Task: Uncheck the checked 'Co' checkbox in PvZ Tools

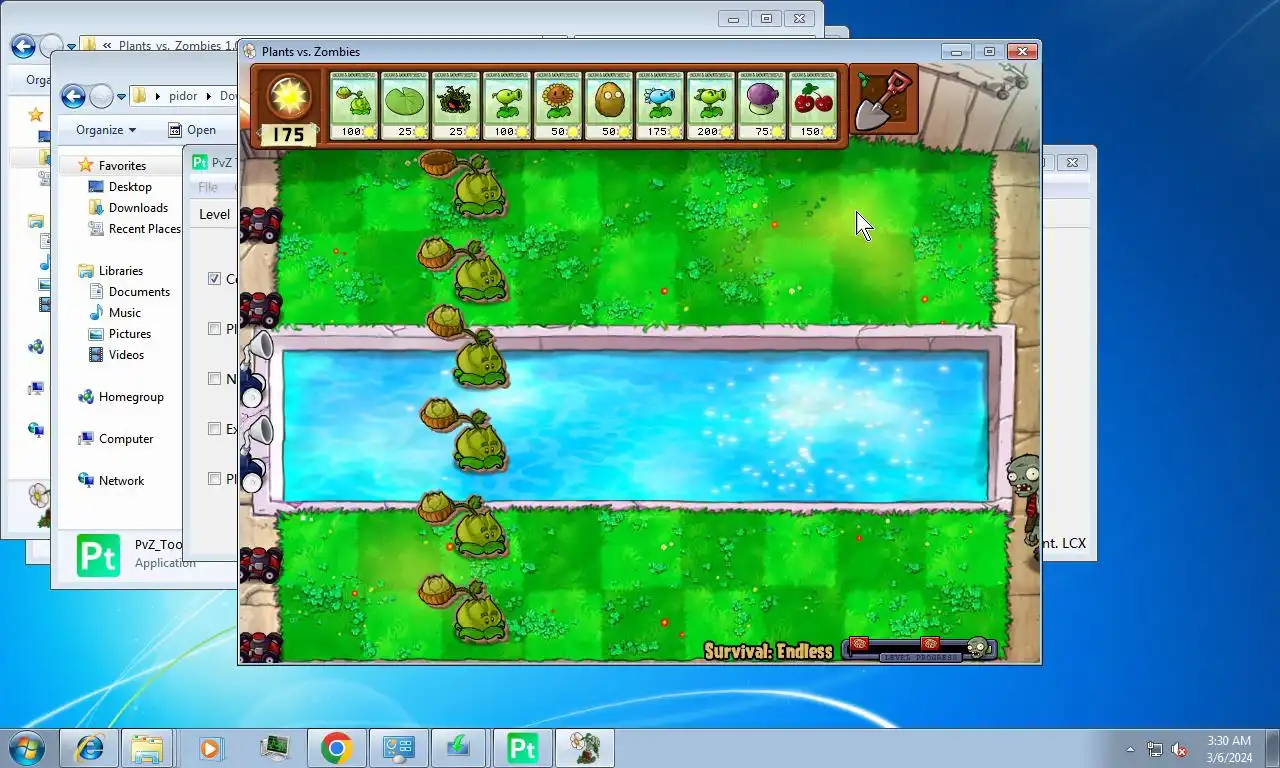Action: coord(214,278)
